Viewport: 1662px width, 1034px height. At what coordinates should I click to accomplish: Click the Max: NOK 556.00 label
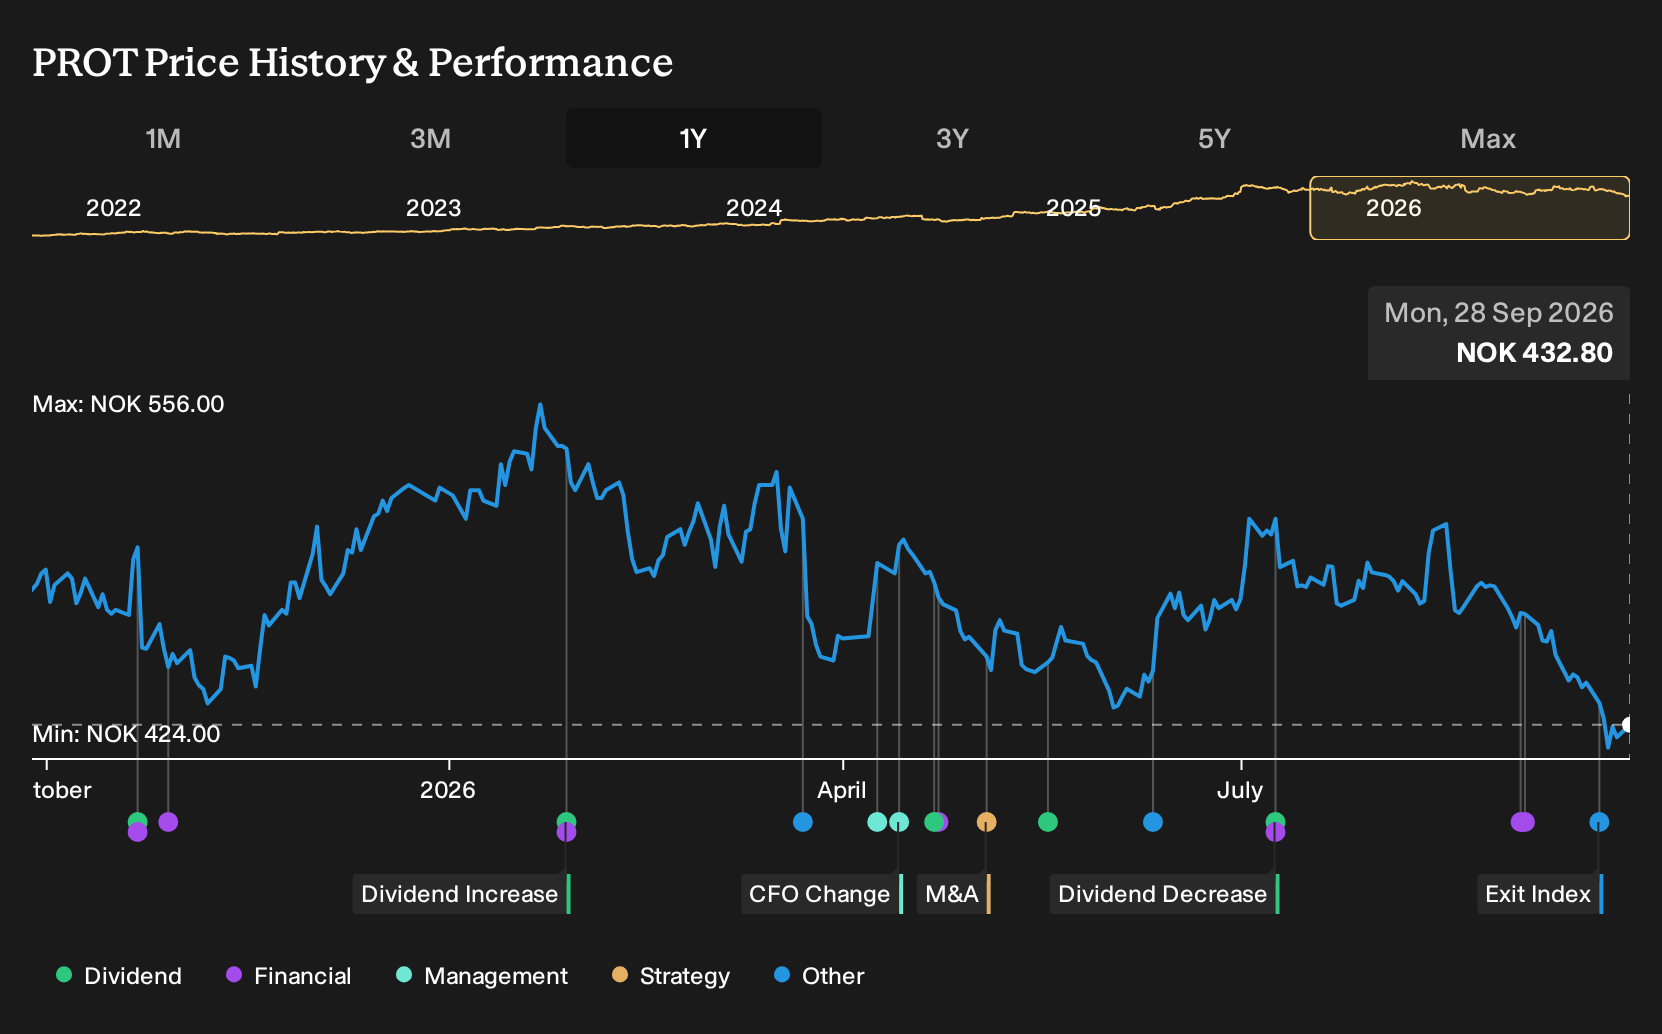point(128,404)
